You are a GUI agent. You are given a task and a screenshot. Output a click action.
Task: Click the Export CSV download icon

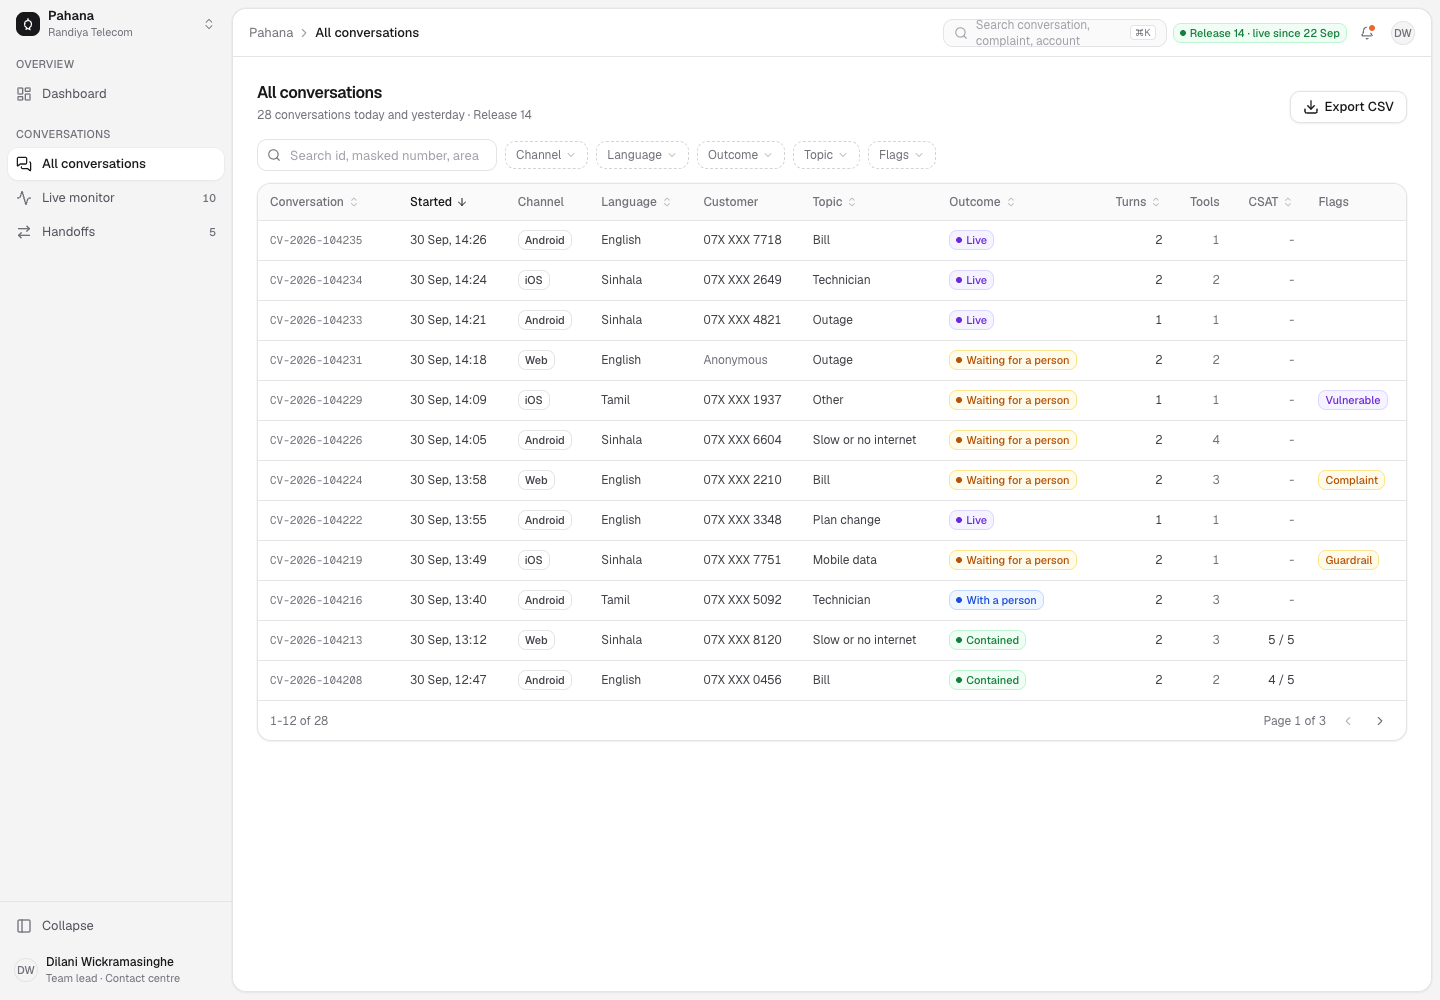click(x=1311, y=107)
